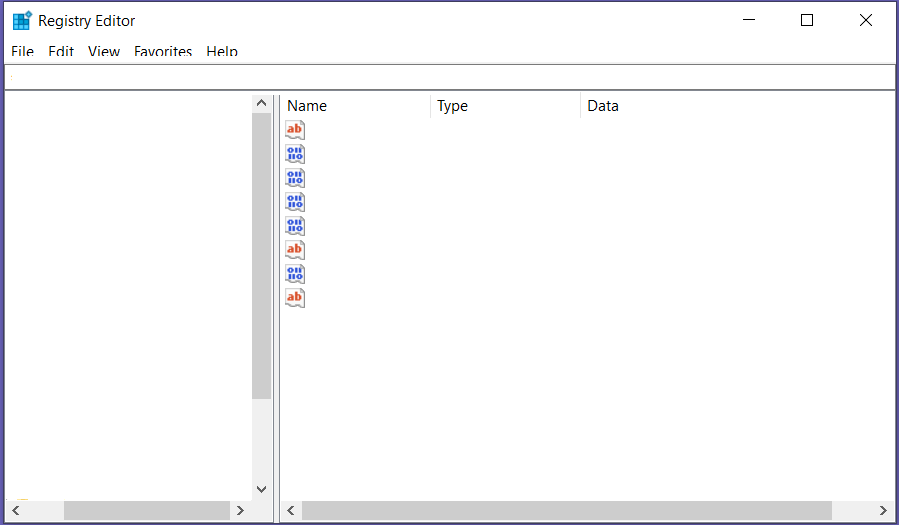Viewport: 899px width, 525px height.
Task: Open the Favorites menu
Action: pos(163,51)
